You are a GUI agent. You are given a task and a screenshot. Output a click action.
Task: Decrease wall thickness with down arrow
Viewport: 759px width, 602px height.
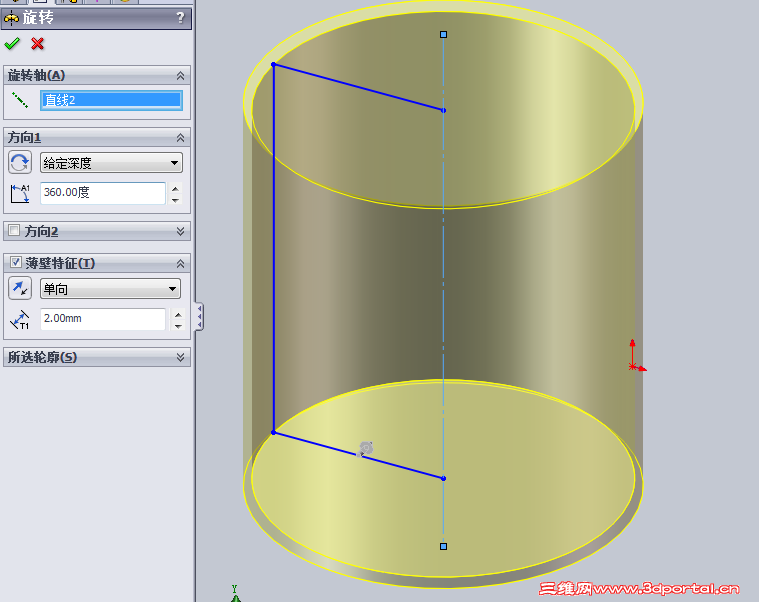178,326
